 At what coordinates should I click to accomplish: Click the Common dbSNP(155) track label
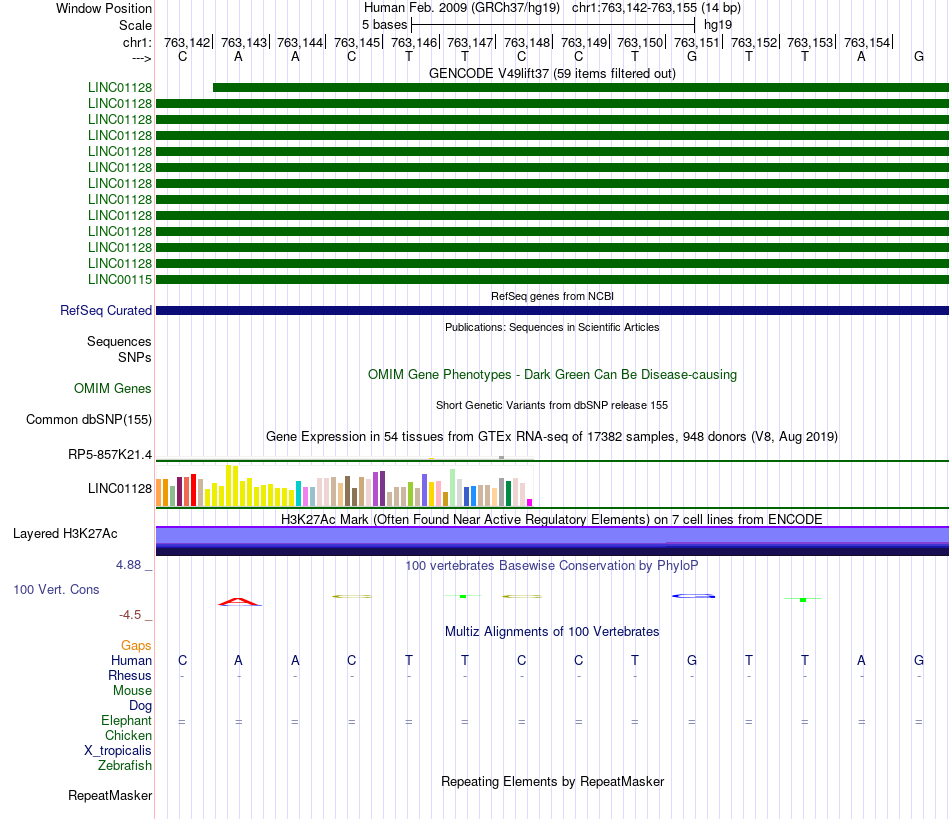point(89,419)
